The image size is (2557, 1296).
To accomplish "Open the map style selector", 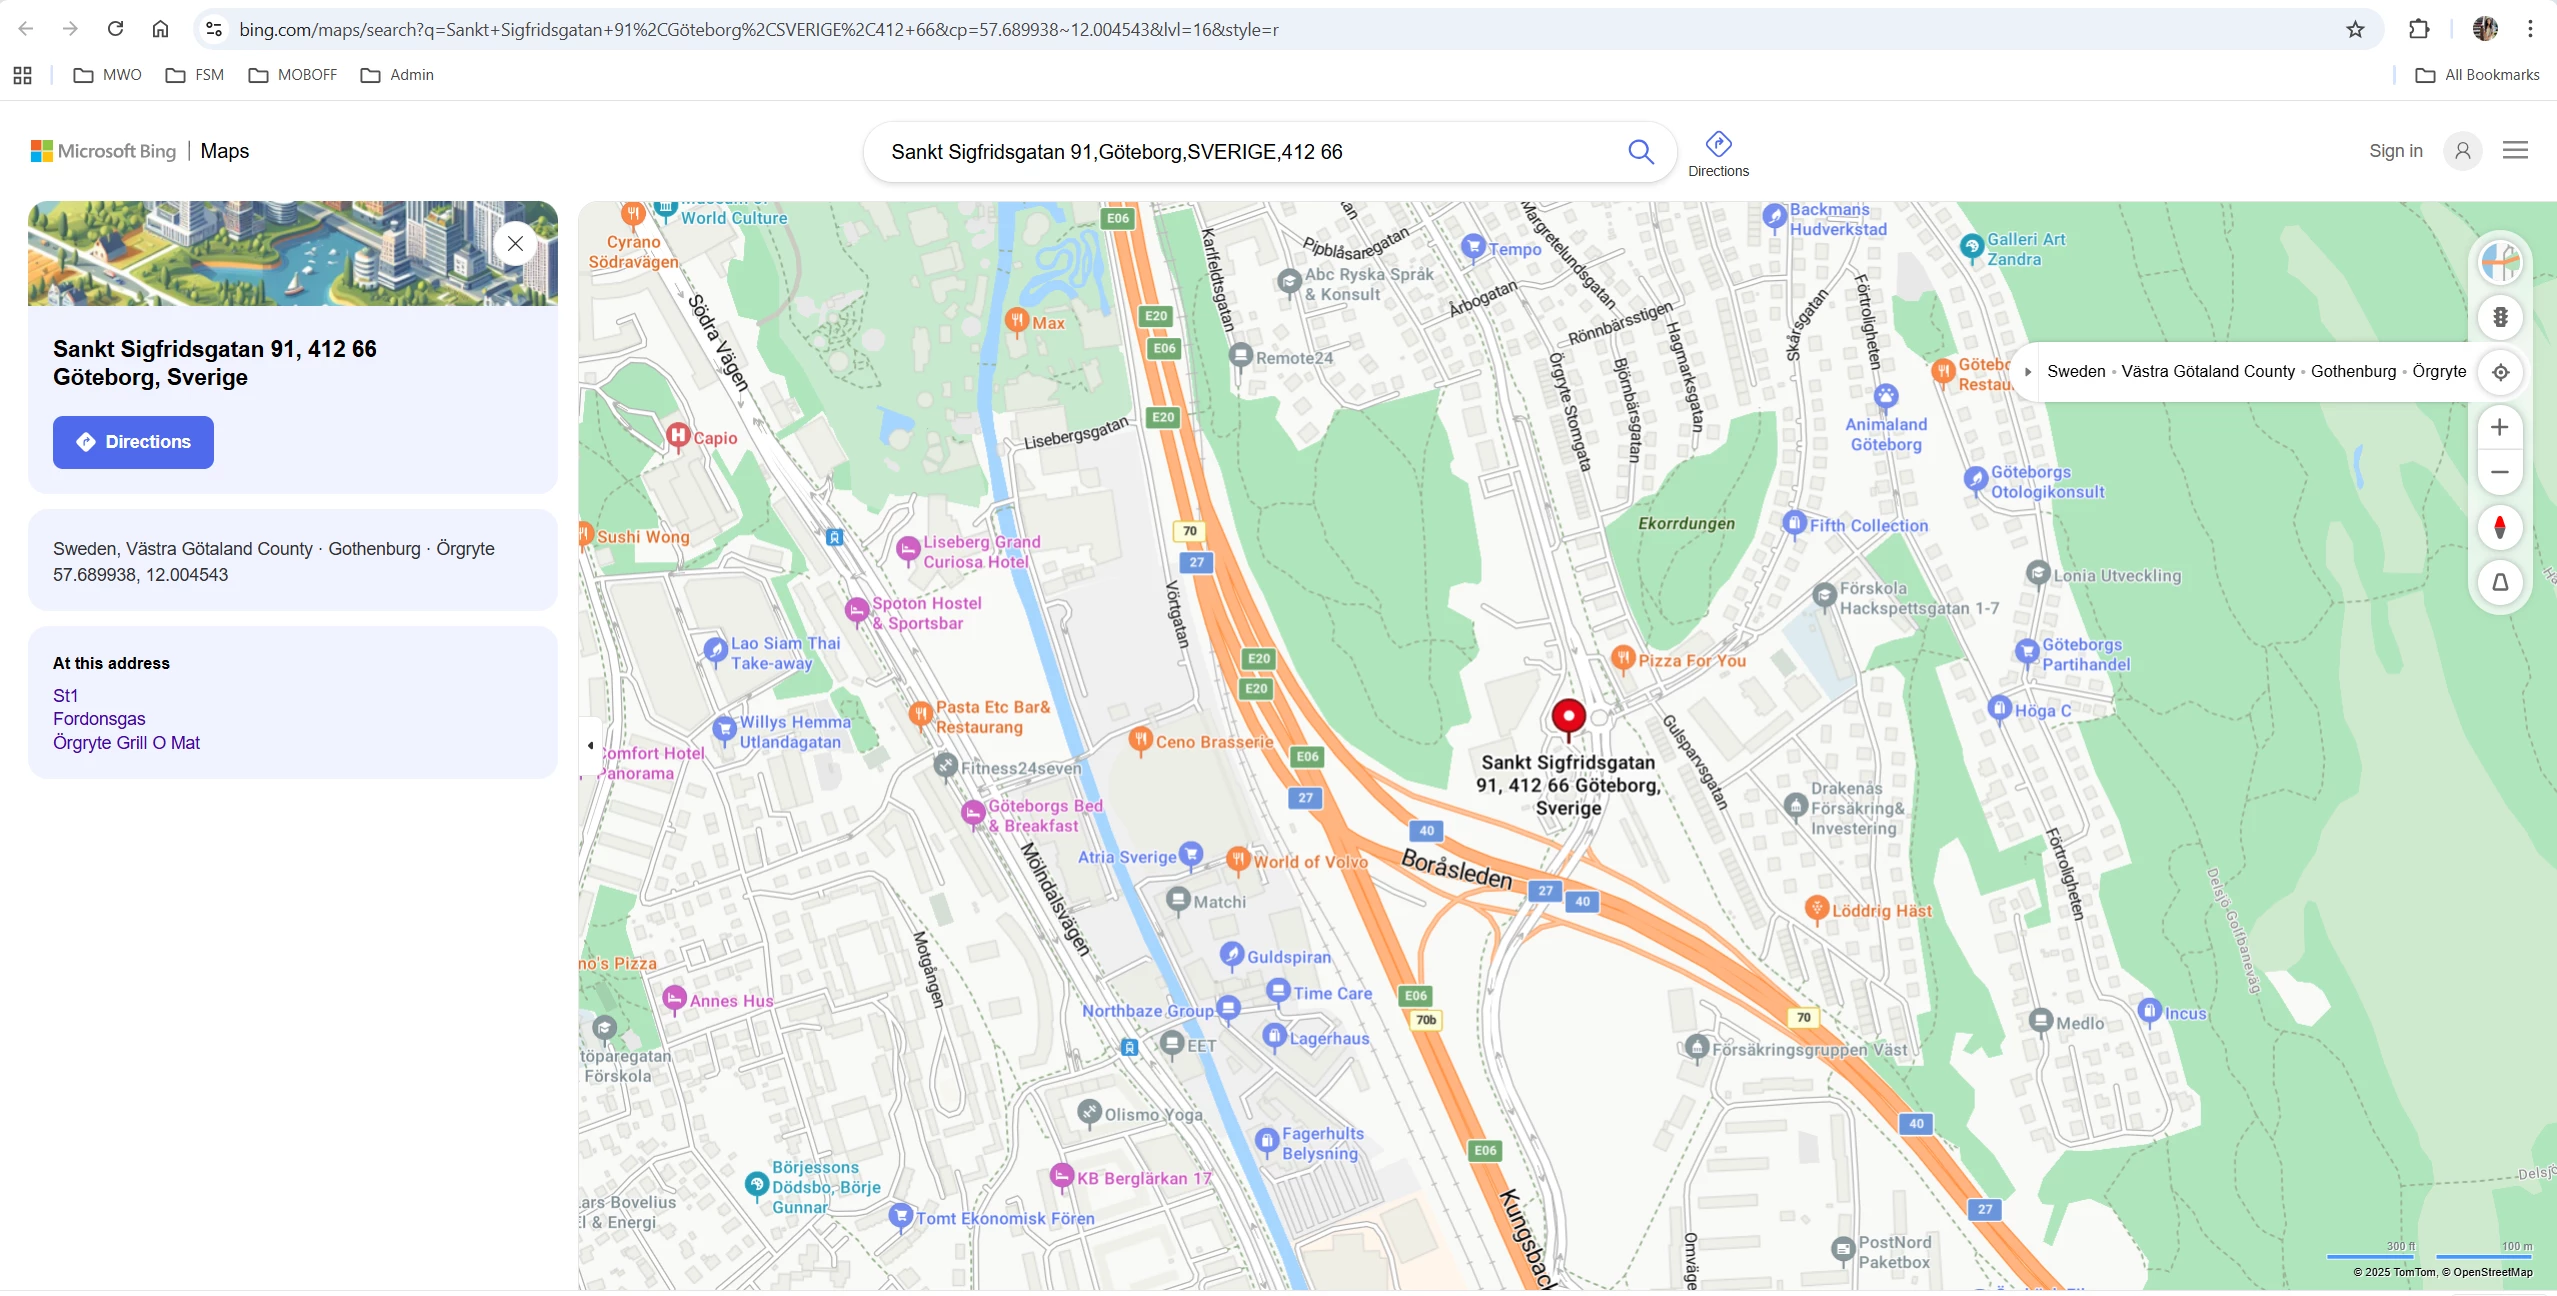I will [x=2499, y=263].
